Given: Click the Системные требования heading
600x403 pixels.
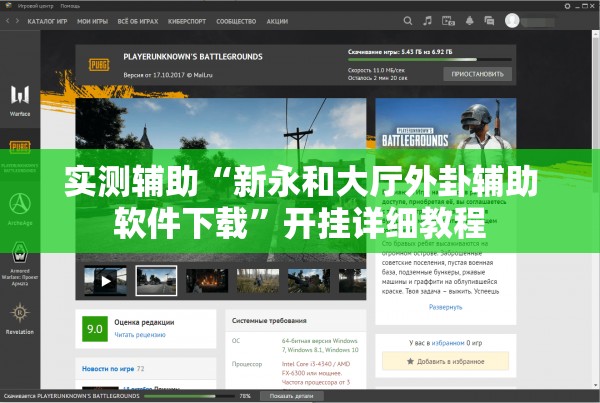Looking at the screenshot, I should (269, 321).
